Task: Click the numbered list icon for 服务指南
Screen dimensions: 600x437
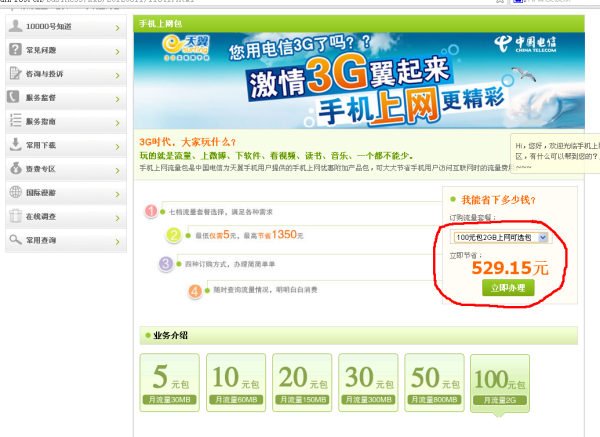Action: tap(15, 120)
